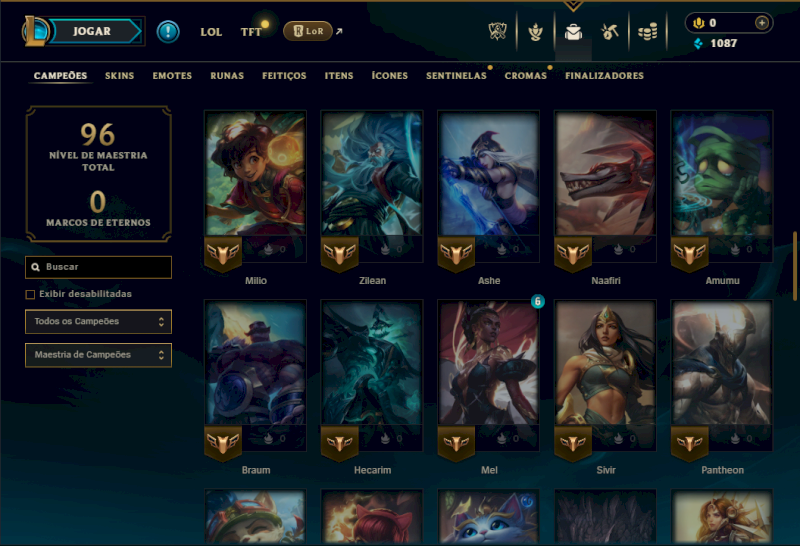Open the Loot hammer icon
800x546 pixels.
pyautogui.click(x=610, y=32)
